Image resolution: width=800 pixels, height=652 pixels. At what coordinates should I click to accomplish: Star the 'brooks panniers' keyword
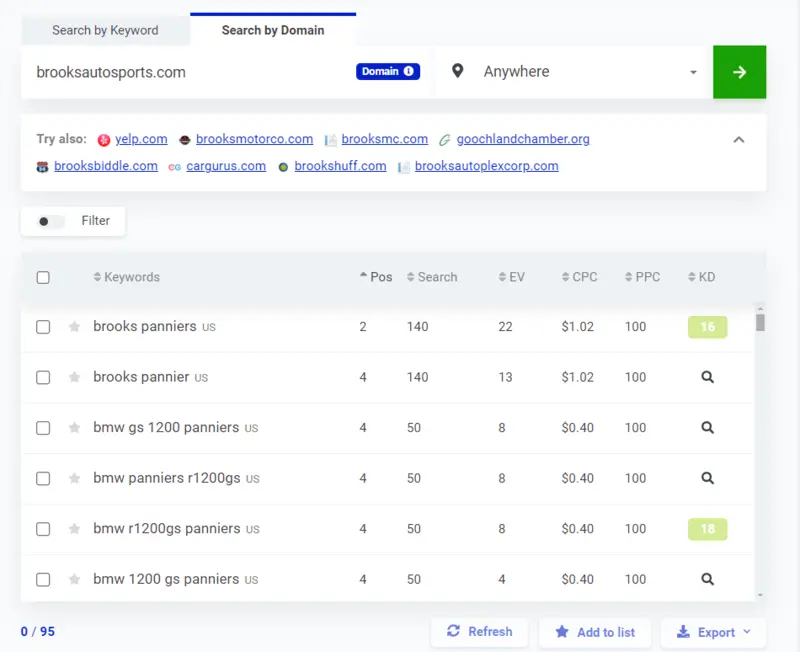click(x=74, y=327)
